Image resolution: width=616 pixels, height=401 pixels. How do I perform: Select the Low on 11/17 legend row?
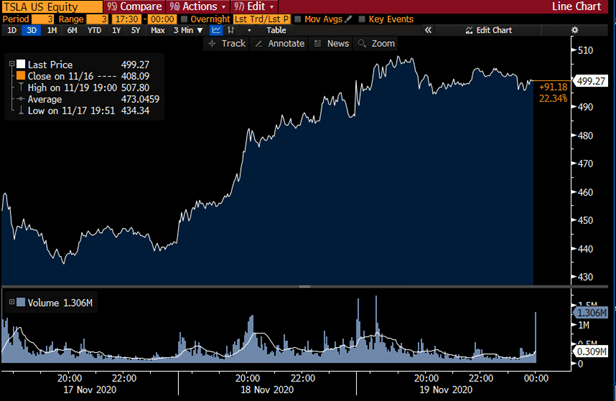pyautogui.click(x=84, y=111)
